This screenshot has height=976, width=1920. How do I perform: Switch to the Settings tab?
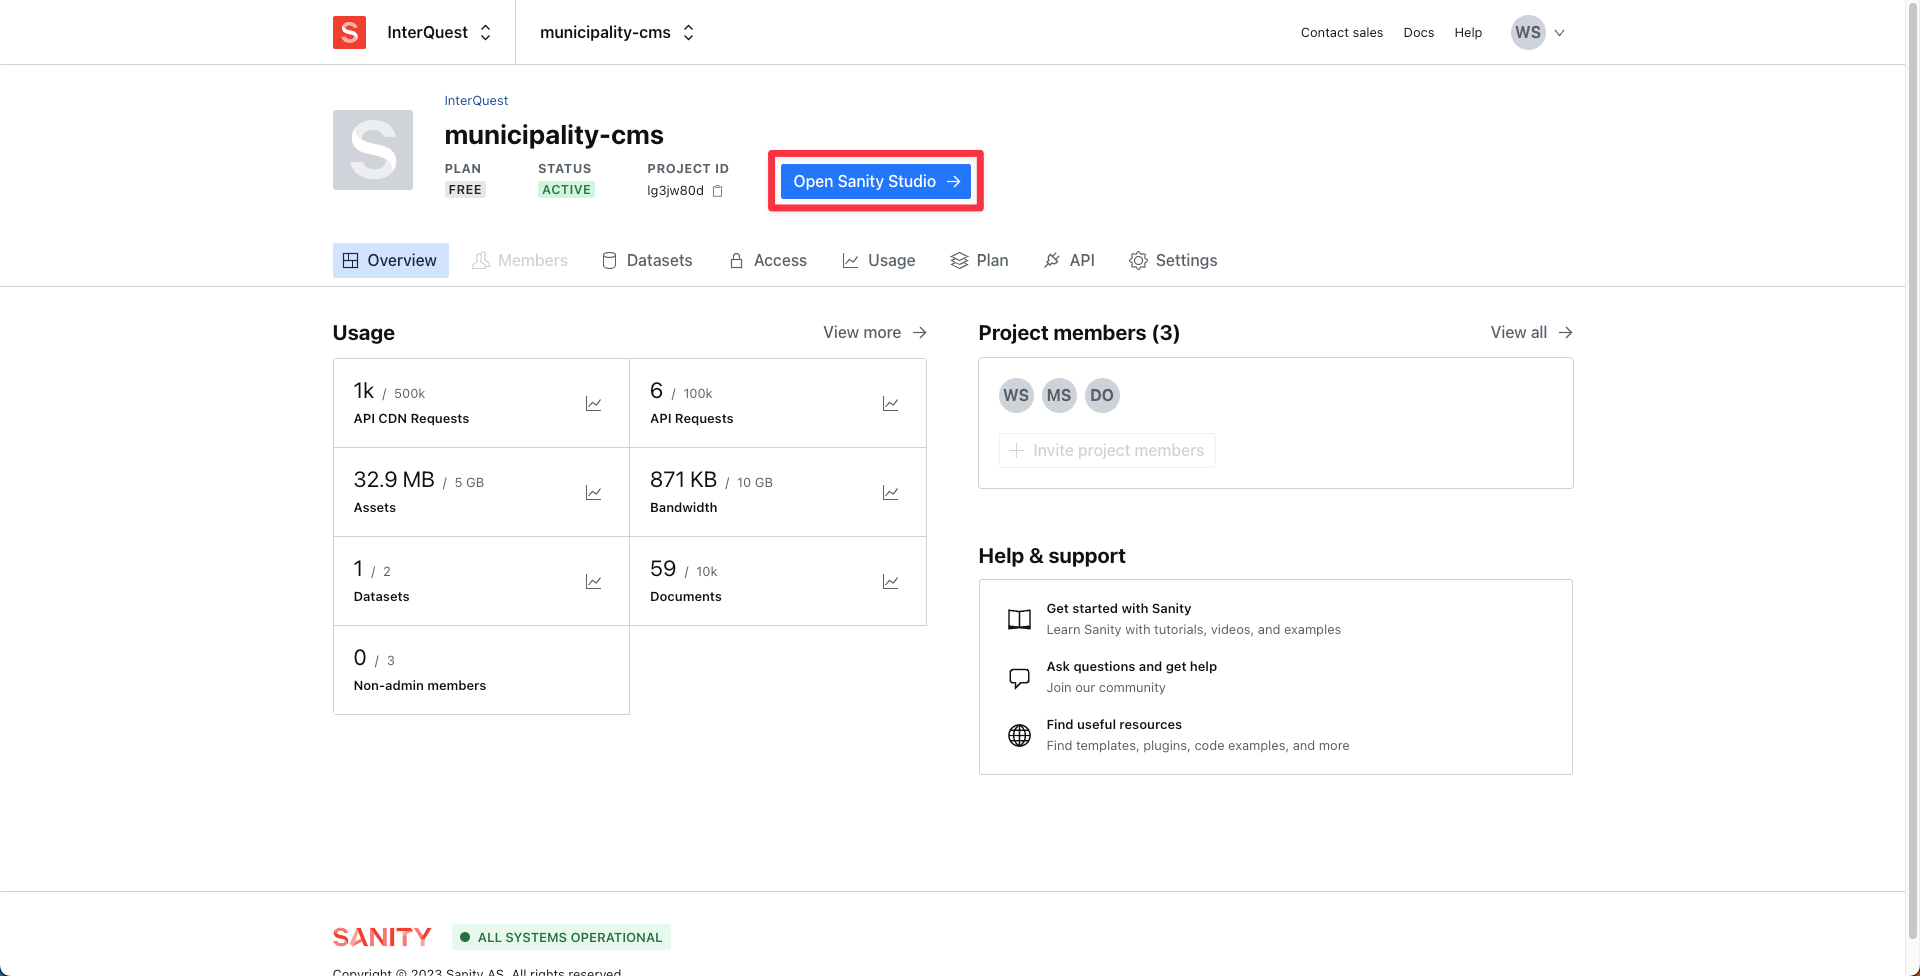[1173, 260]
